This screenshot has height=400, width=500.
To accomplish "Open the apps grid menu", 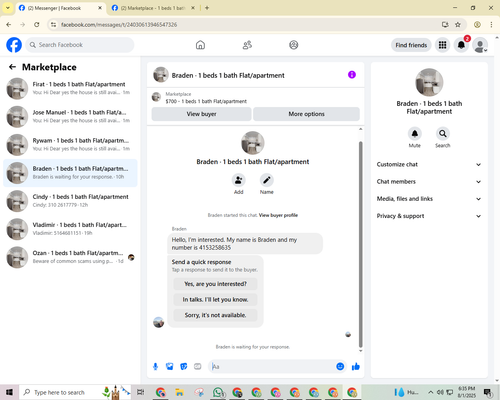I will [442, 45].
